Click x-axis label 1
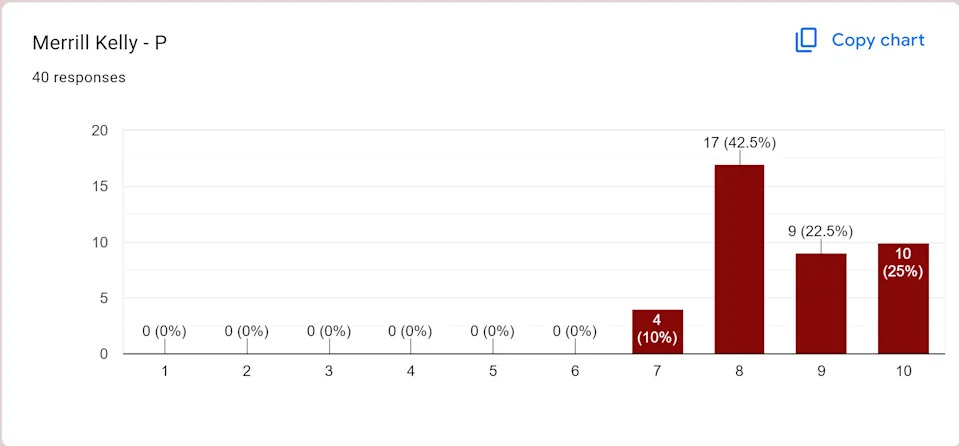This screenshot has width=959, height=446. click(x=165, y=371)
